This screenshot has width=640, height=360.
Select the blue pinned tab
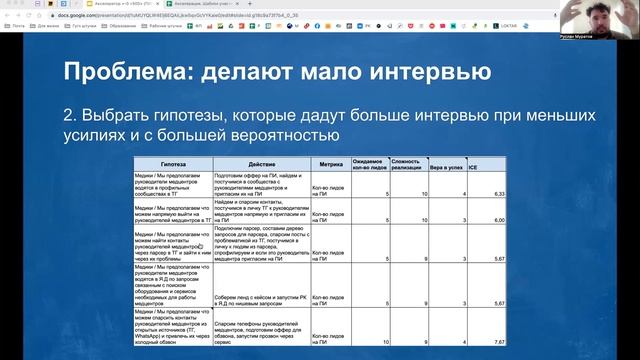pyautogui.click(x=64, y=4)
